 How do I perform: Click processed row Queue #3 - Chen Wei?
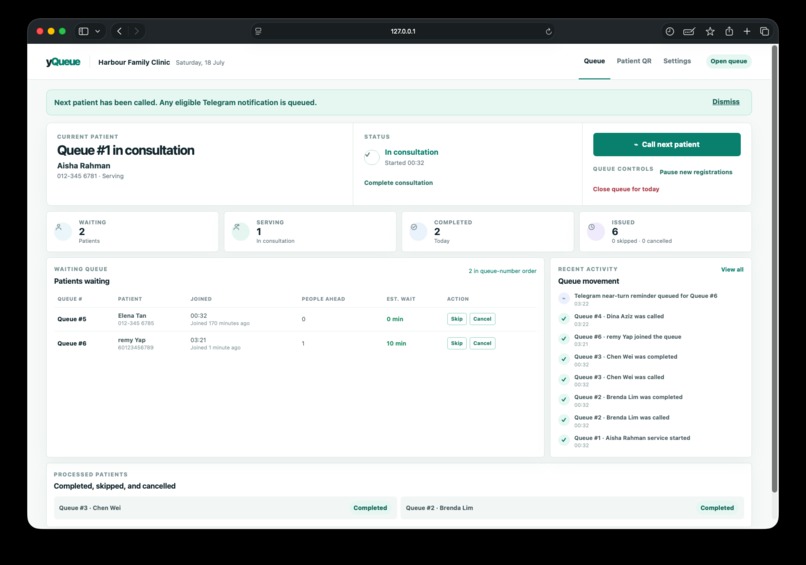point(225,508)
